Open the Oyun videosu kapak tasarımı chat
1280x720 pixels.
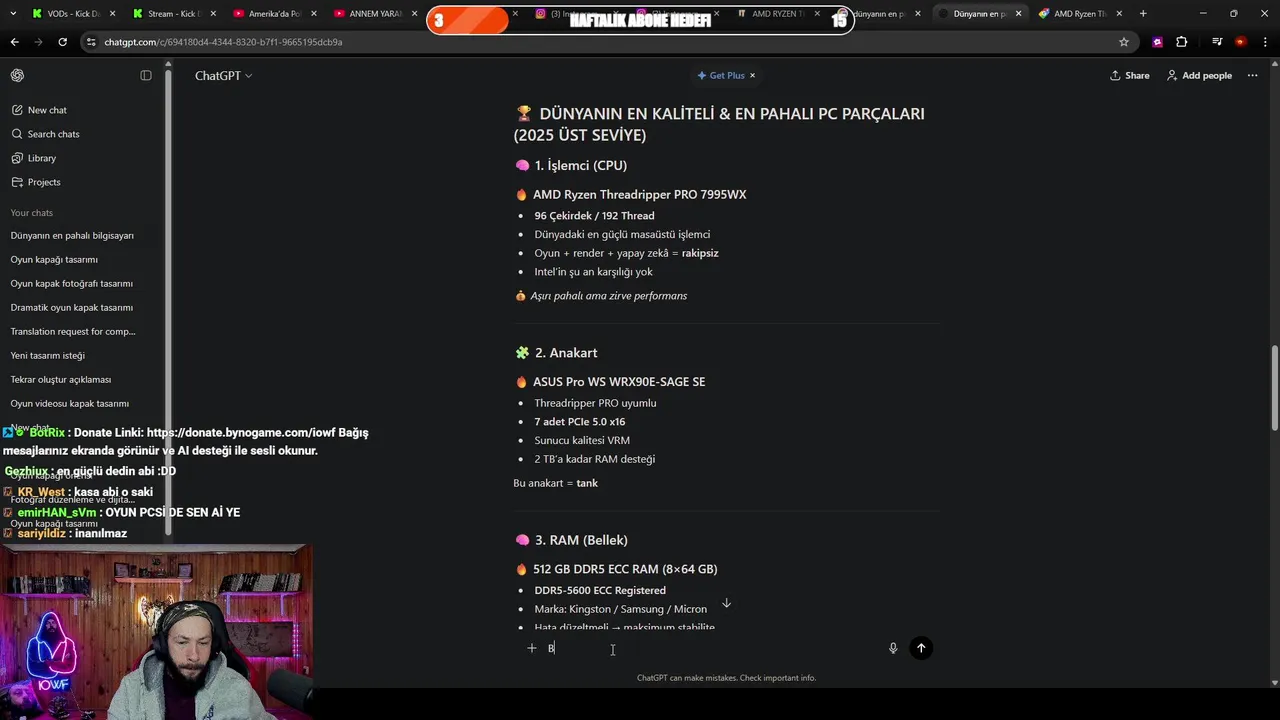click(x=70, y=404)
